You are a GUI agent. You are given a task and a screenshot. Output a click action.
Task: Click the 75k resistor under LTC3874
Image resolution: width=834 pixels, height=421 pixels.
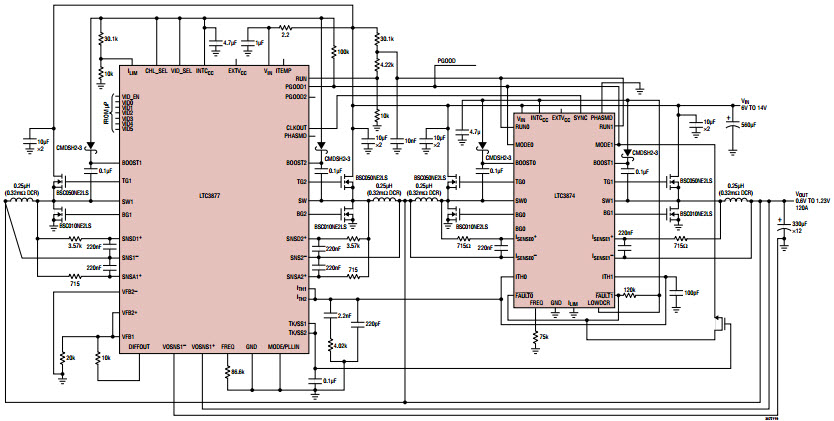pyautogui.click(x=537, y=337)
